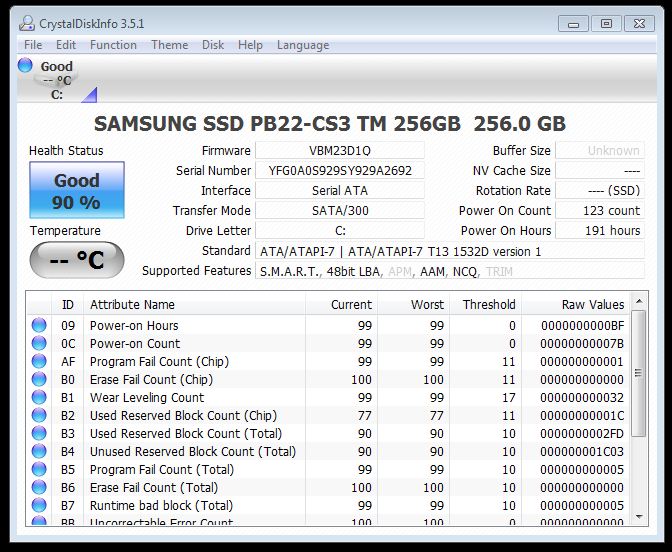Click the Interface field Serial ATA

pyautogui.click(x=340, y=191)
